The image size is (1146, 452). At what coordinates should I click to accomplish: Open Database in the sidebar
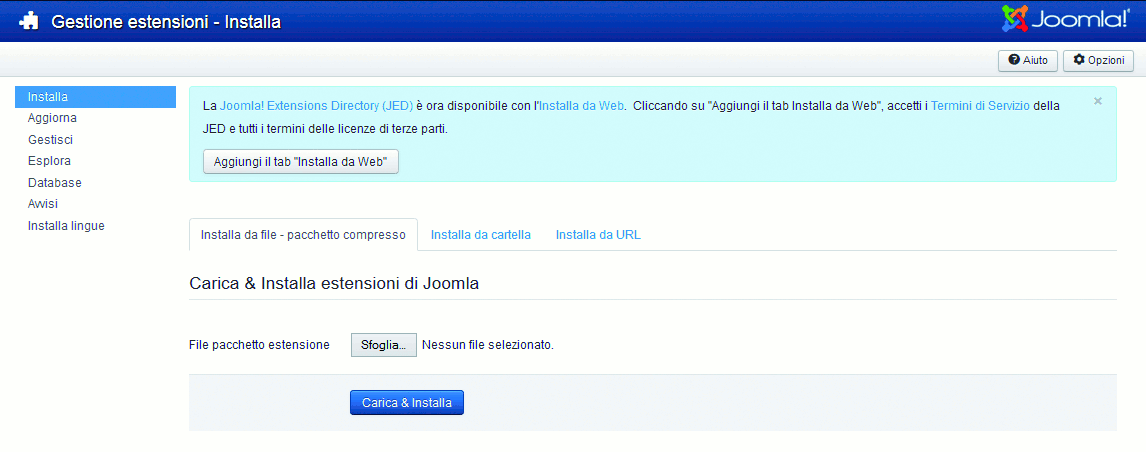tap(54, 183)
